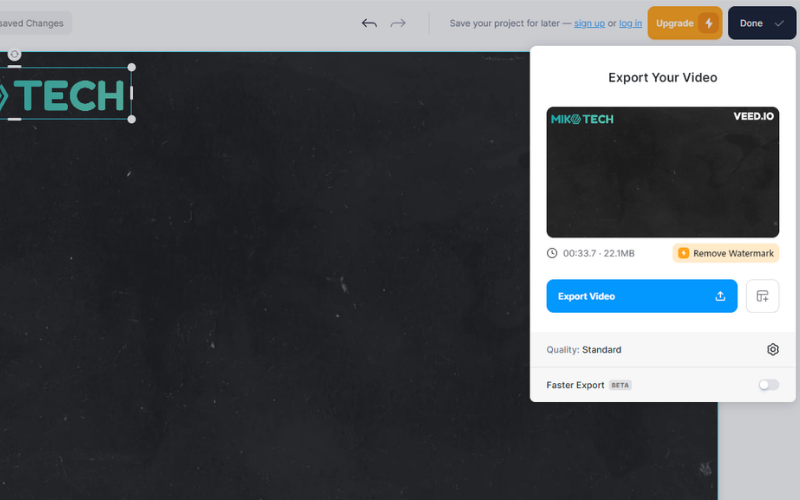Click the Export Your Video heading
Viewport: 800px width, 500px height.
pos(662,78)
